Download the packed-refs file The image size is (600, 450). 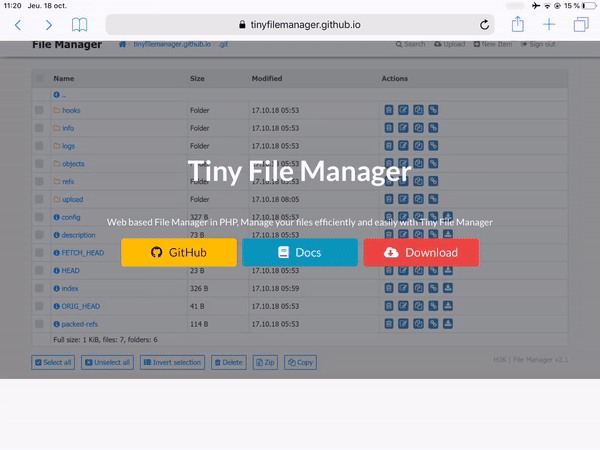click(x=448, y=324)
